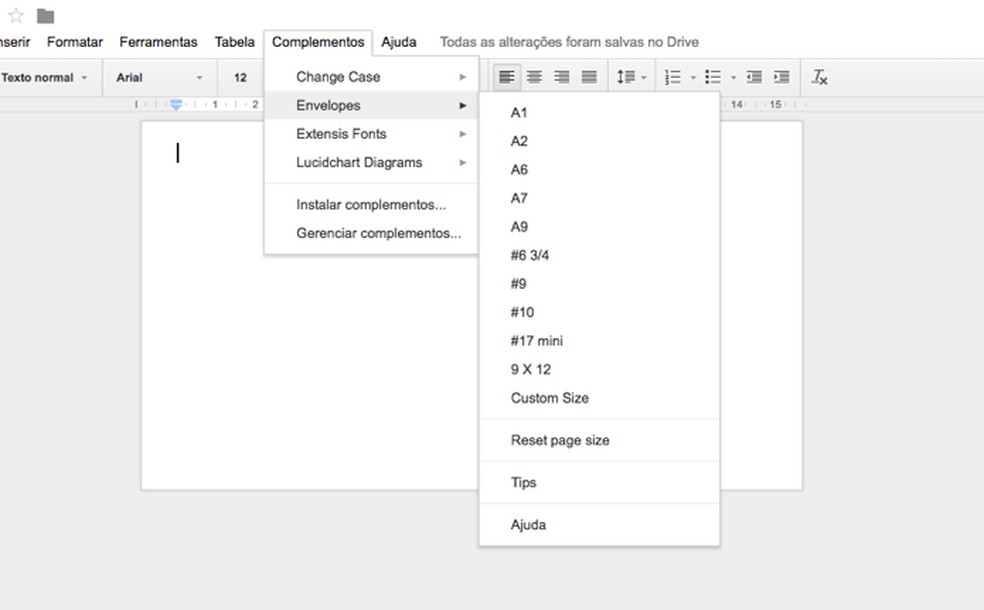Clear formatting with the Tx icon
Image resolution: width=984 pixels, height=610 pixels.
click(x=819, y=77)
